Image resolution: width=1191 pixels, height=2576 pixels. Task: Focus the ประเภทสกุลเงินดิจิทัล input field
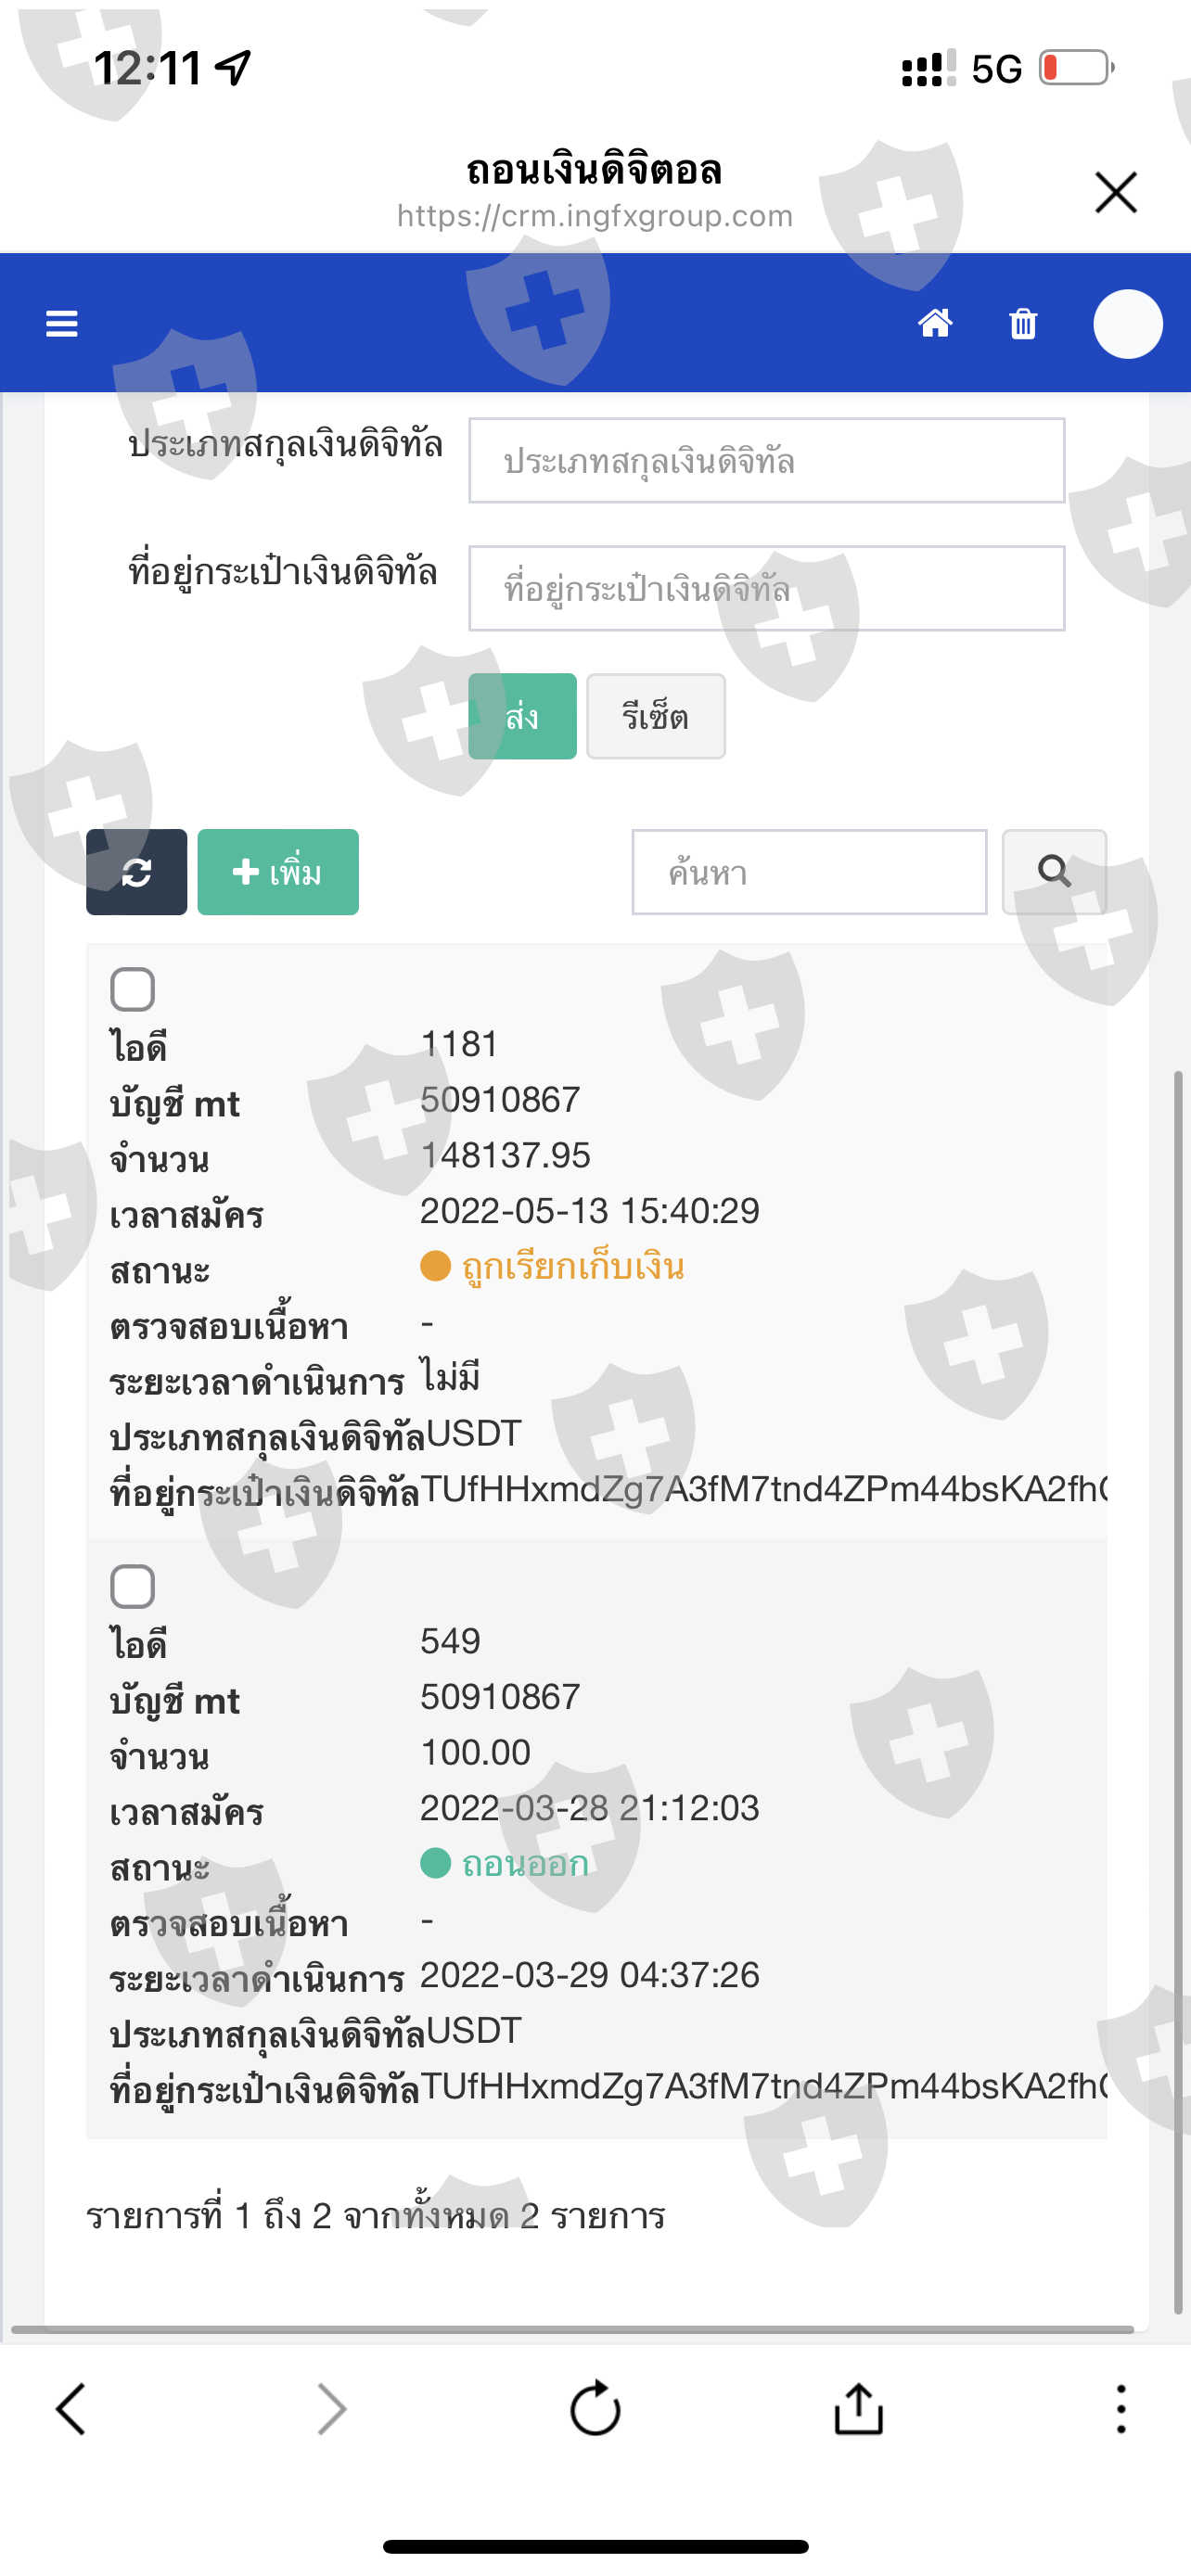click(767, 460)
